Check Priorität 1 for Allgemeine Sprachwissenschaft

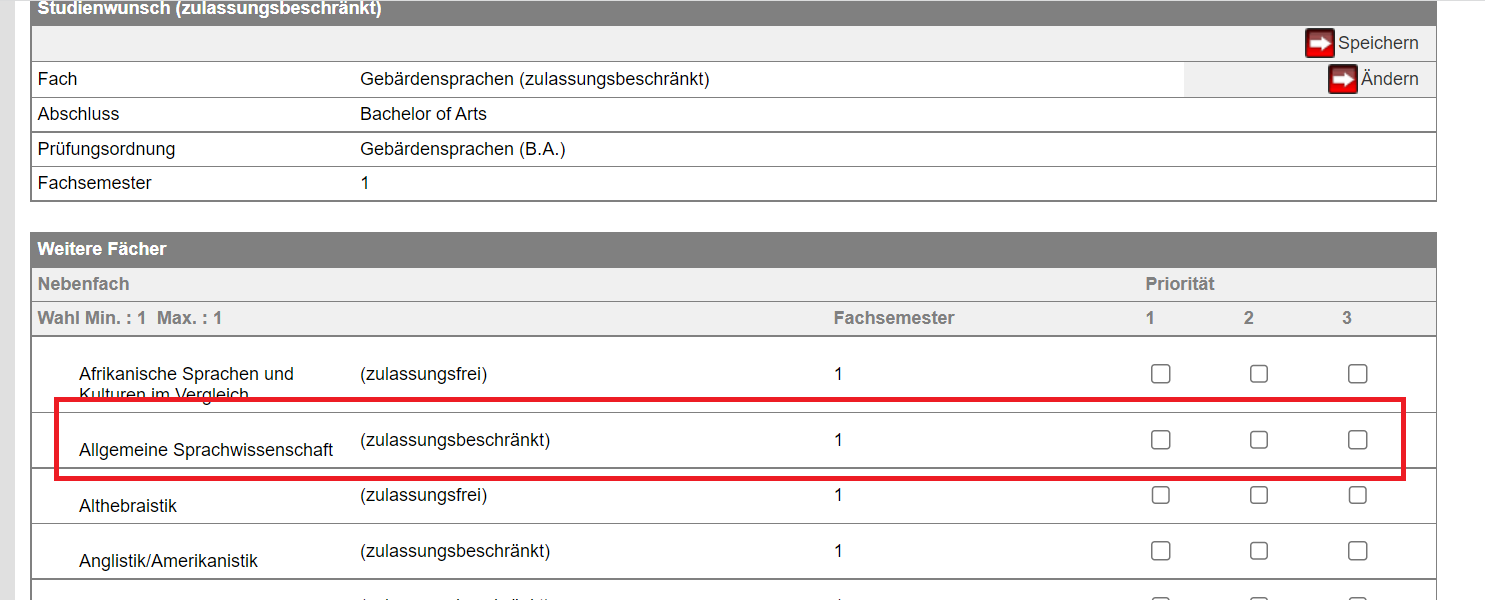[1160, 439]
